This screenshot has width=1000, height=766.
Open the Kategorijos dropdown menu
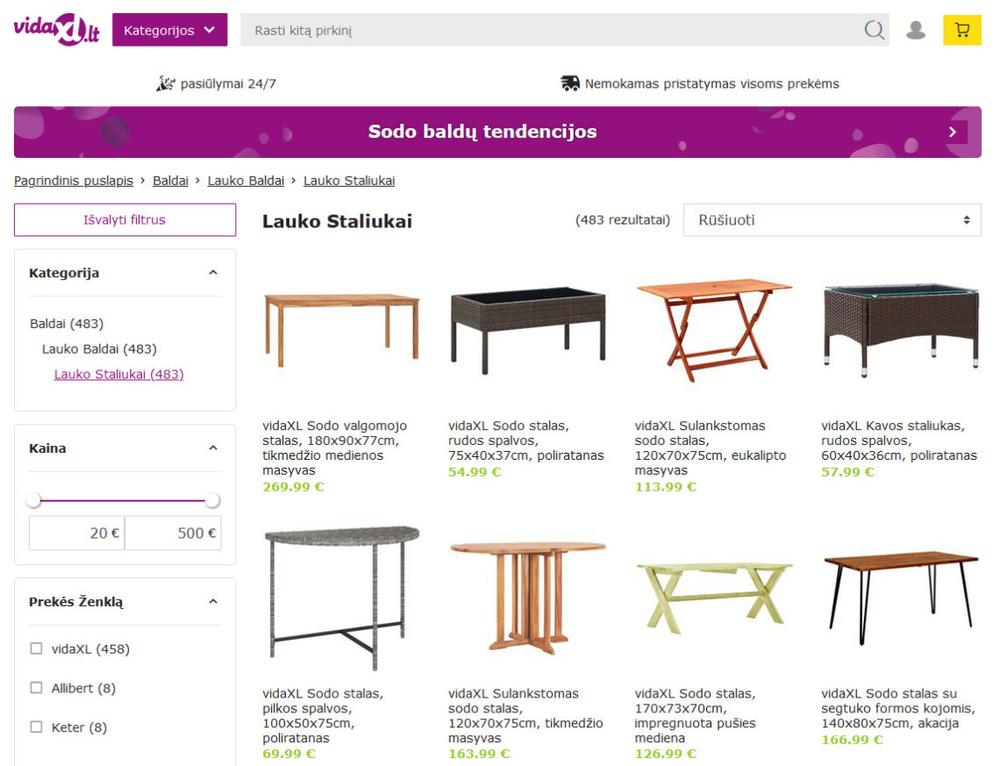169,30
